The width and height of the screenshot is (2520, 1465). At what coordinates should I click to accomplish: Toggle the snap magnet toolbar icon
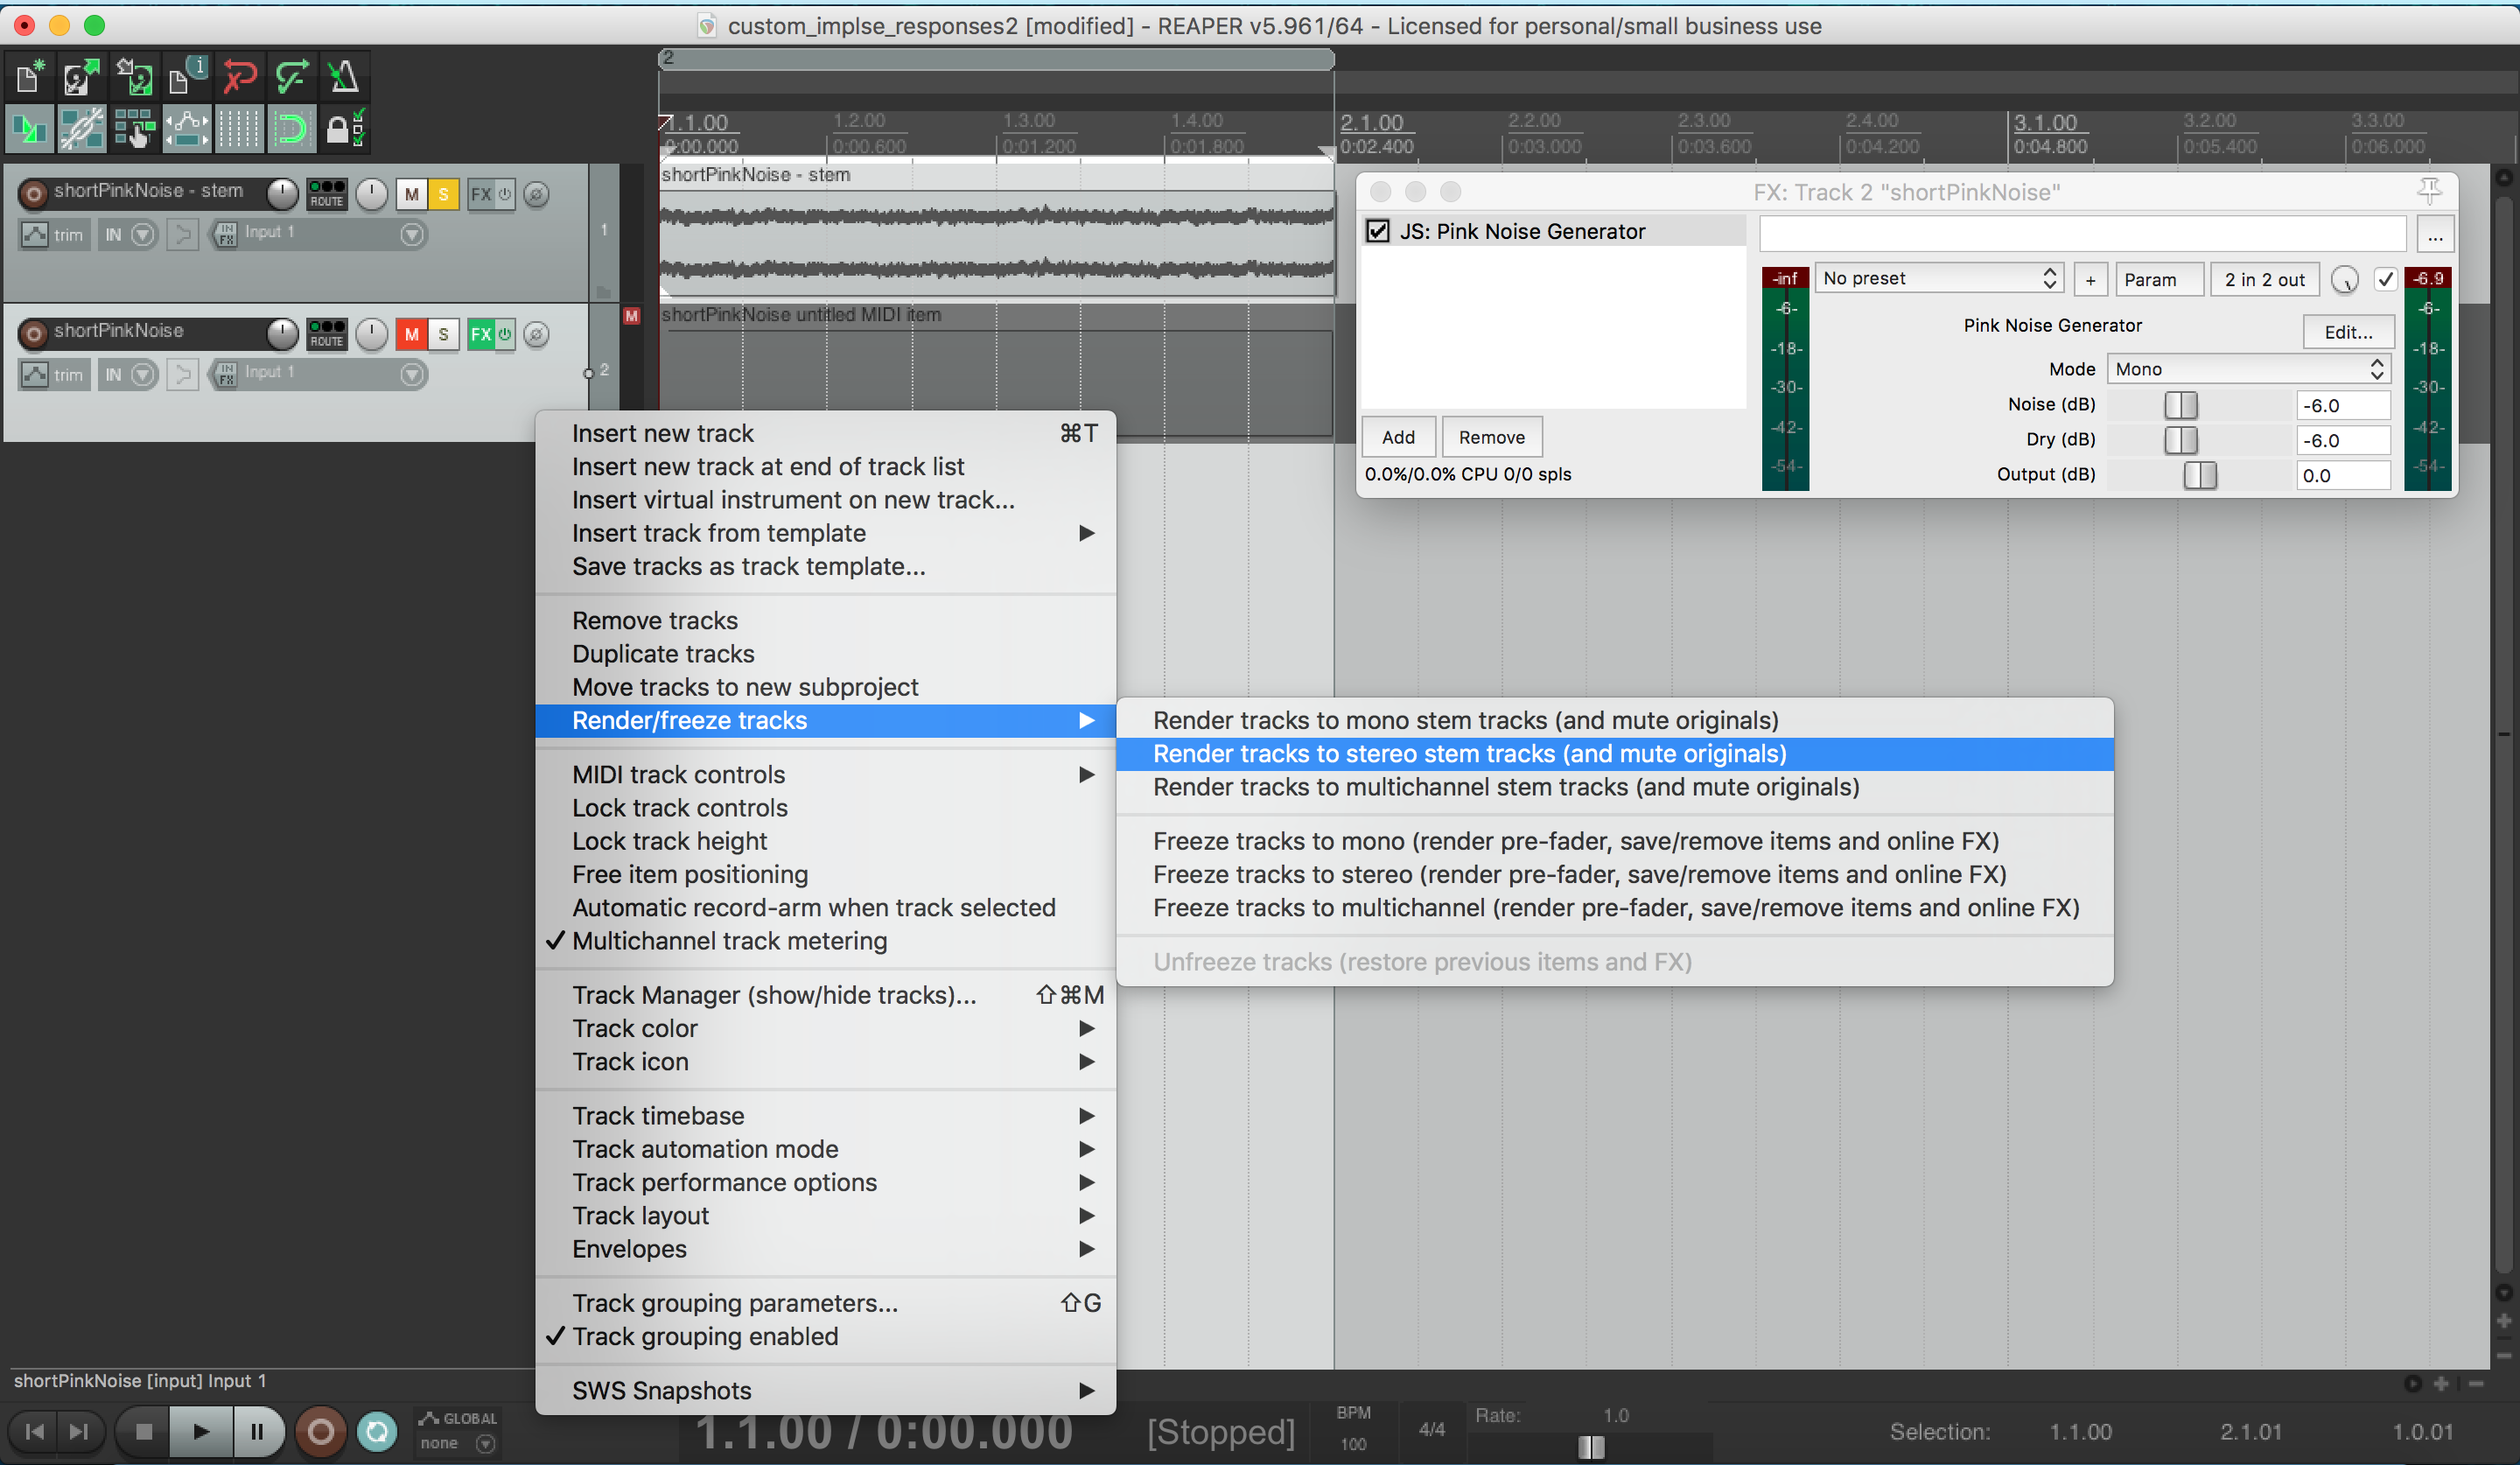pos(291,129)
